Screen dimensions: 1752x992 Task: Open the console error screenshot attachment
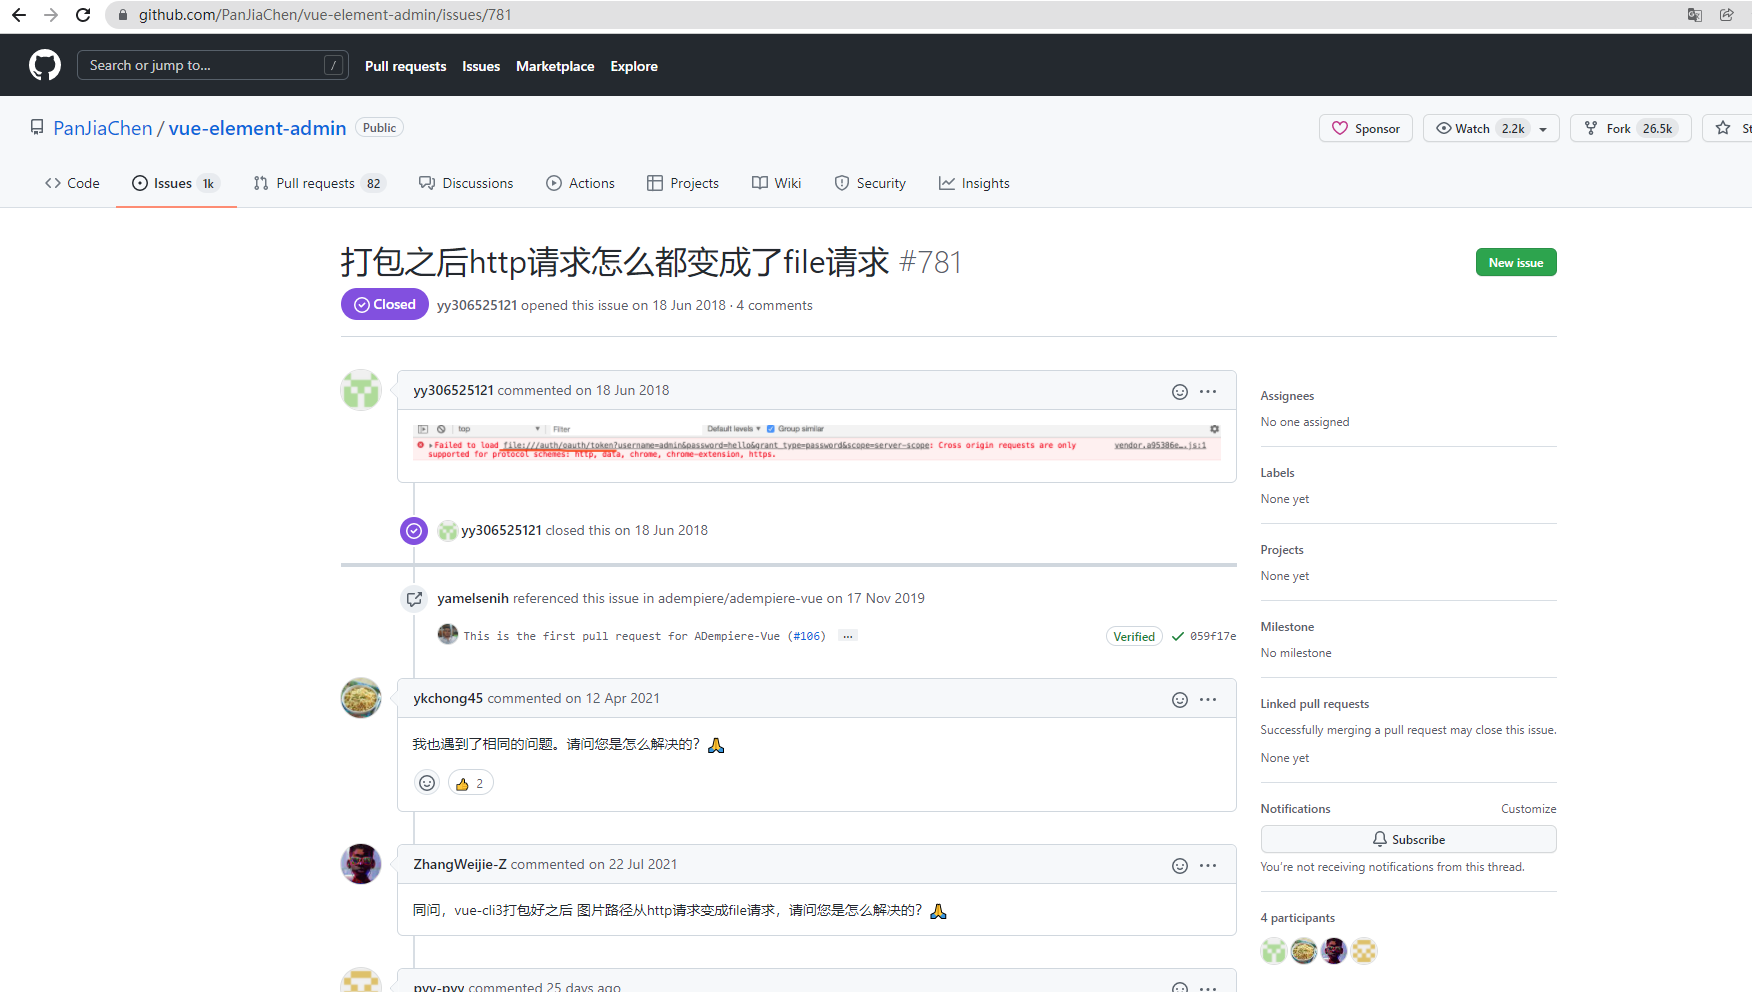817,441
